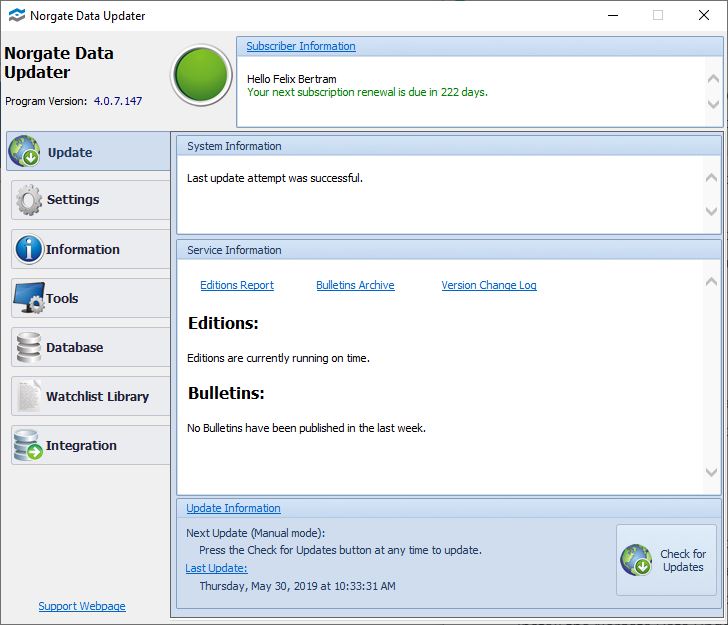Click the program version number 4.0.7.147

118,101
